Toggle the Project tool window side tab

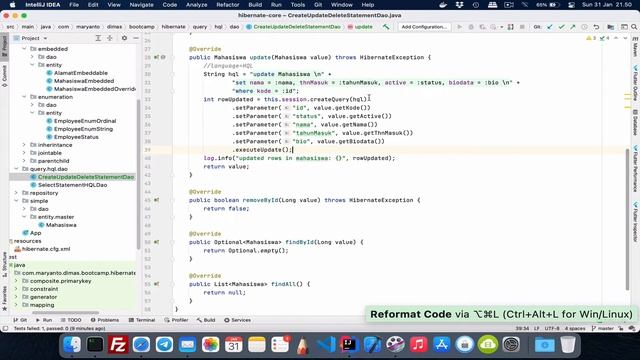(x=4, y=46)
